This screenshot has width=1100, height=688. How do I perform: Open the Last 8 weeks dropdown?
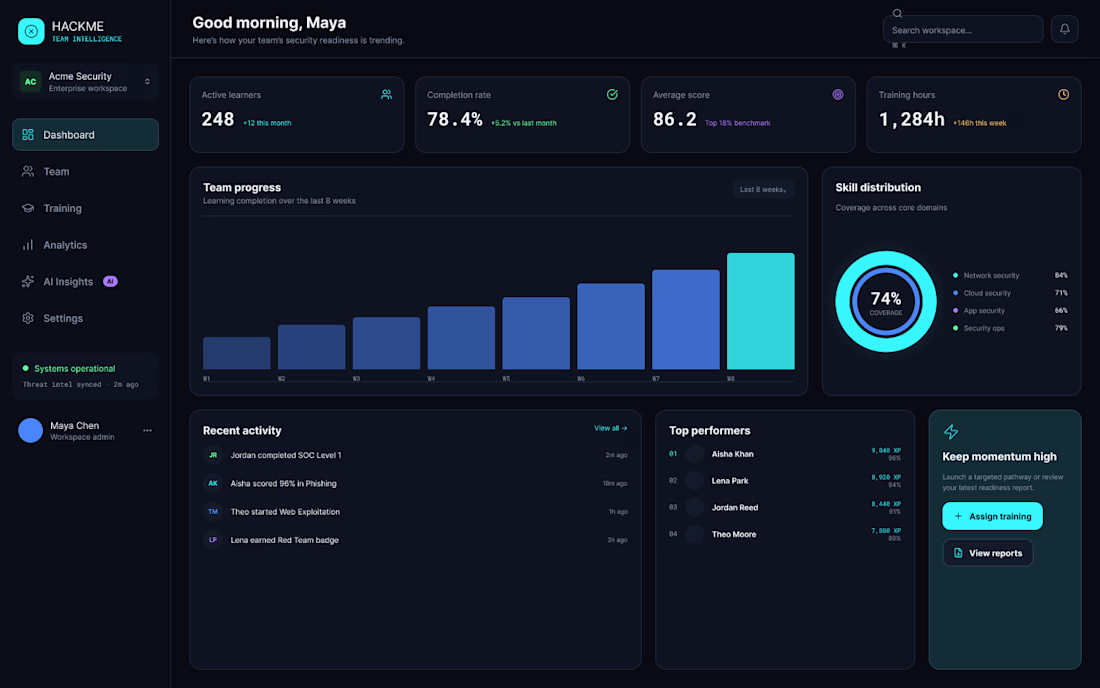(763, 189)
